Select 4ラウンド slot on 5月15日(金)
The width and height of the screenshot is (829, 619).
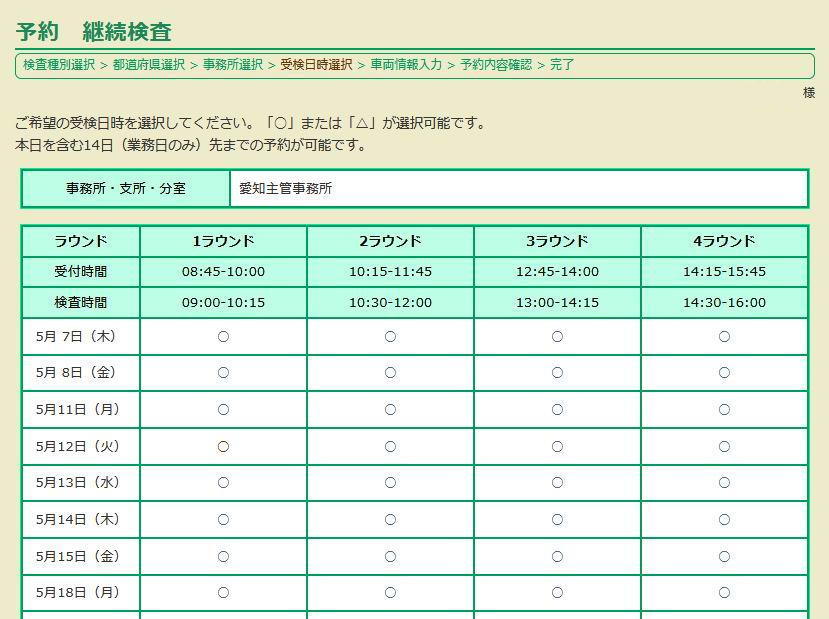click(724, 557)
